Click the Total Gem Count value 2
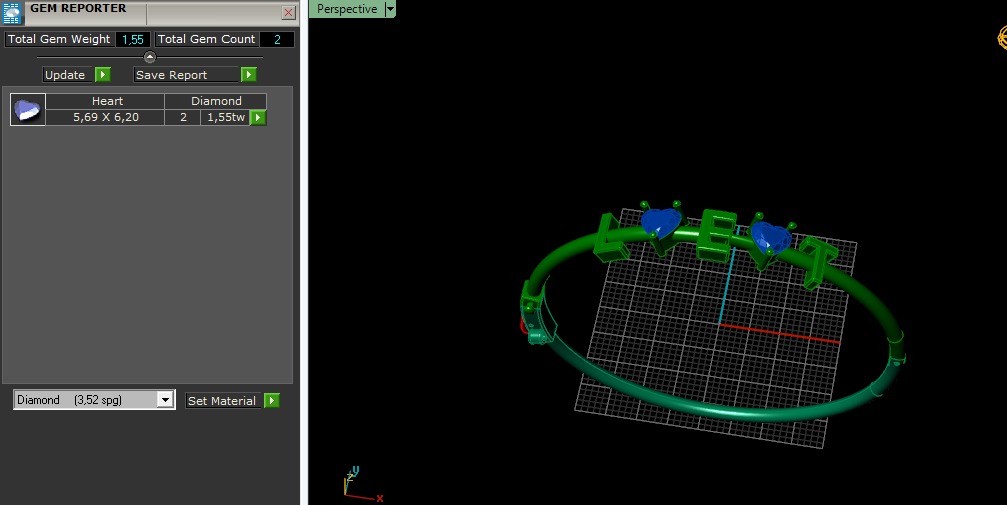Viewport: 1007px width, 505px height. 277,39
